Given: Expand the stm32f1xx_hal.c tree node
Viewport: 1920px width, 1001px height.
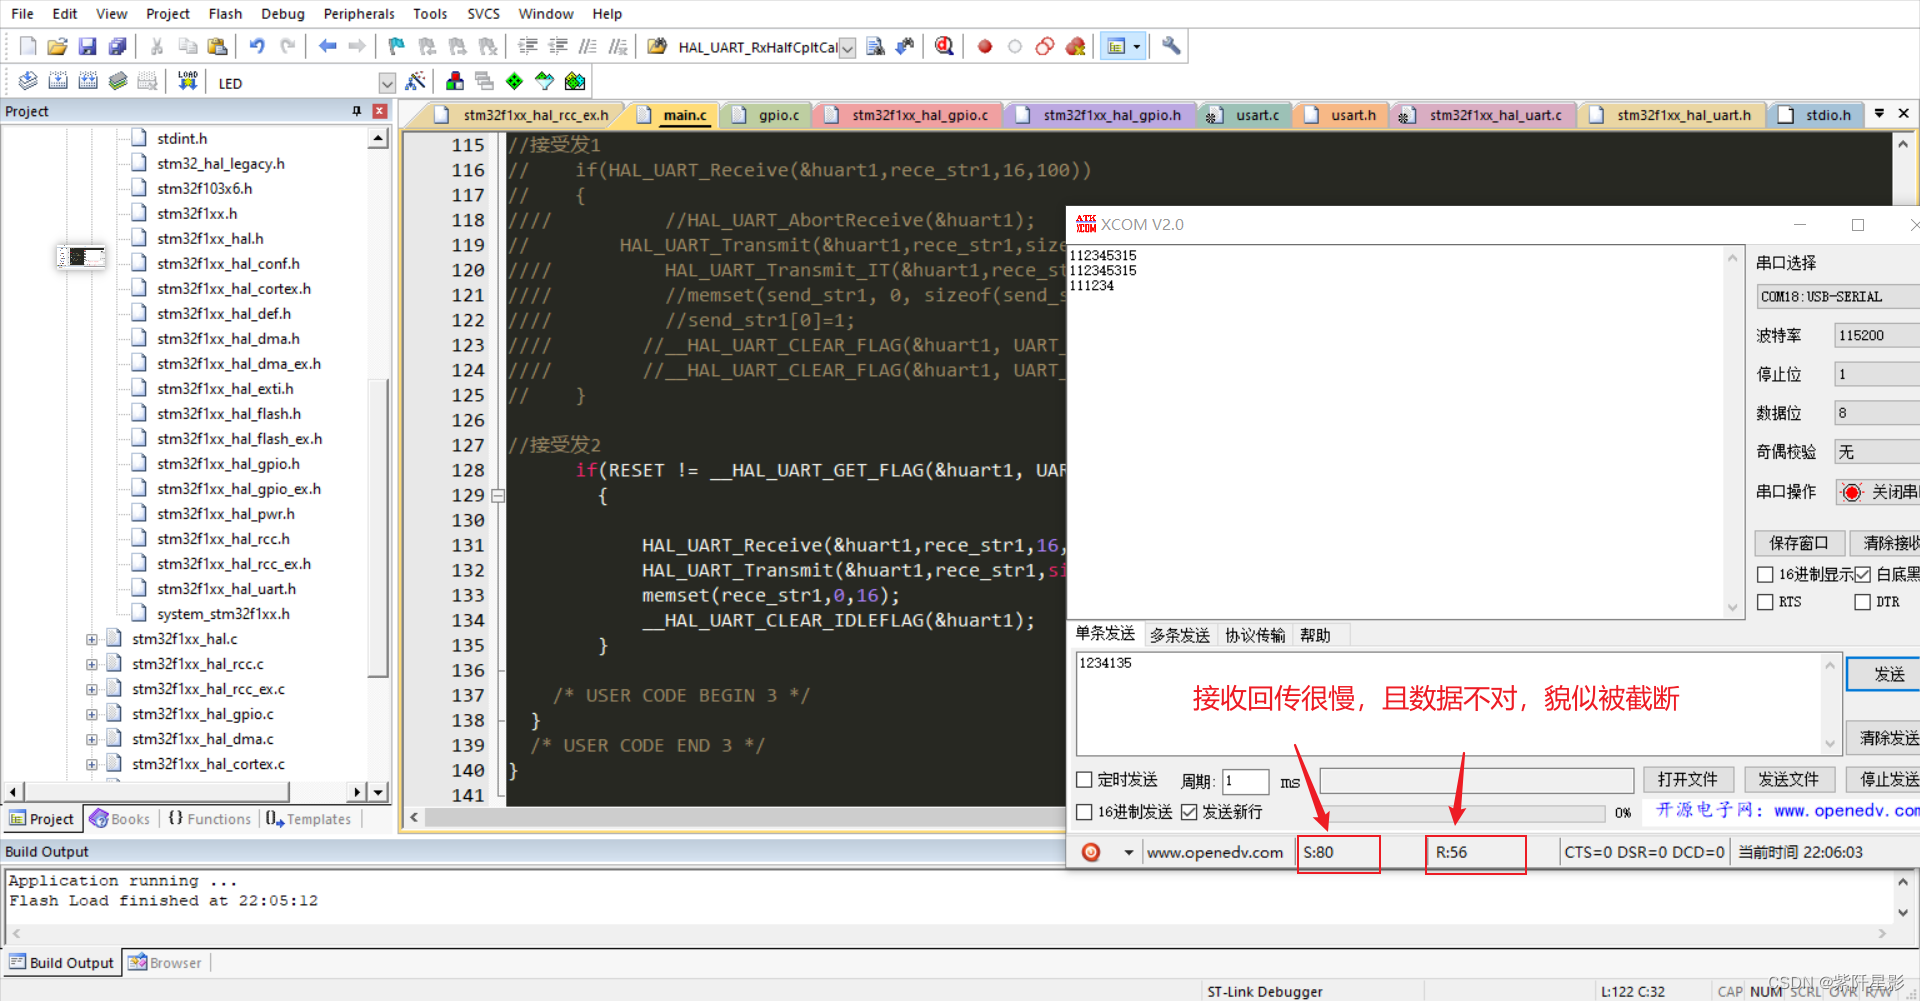Looking at the screenshot, I should [91, 639].
